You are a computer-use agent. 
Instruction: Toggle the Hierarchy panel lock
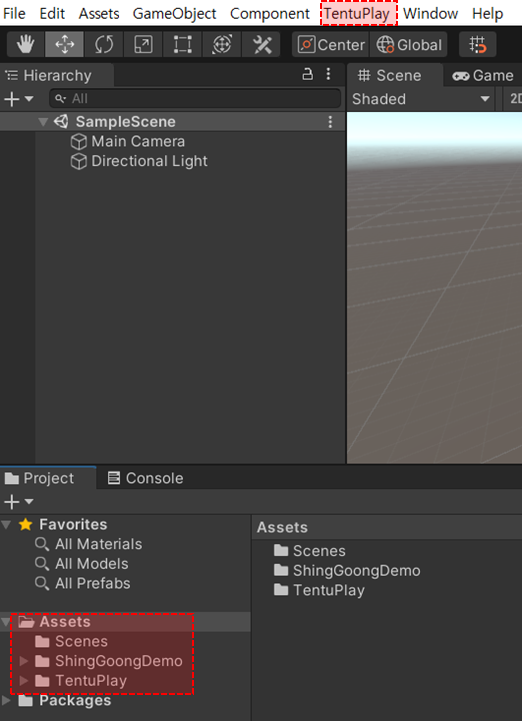[x=307, y=74]
